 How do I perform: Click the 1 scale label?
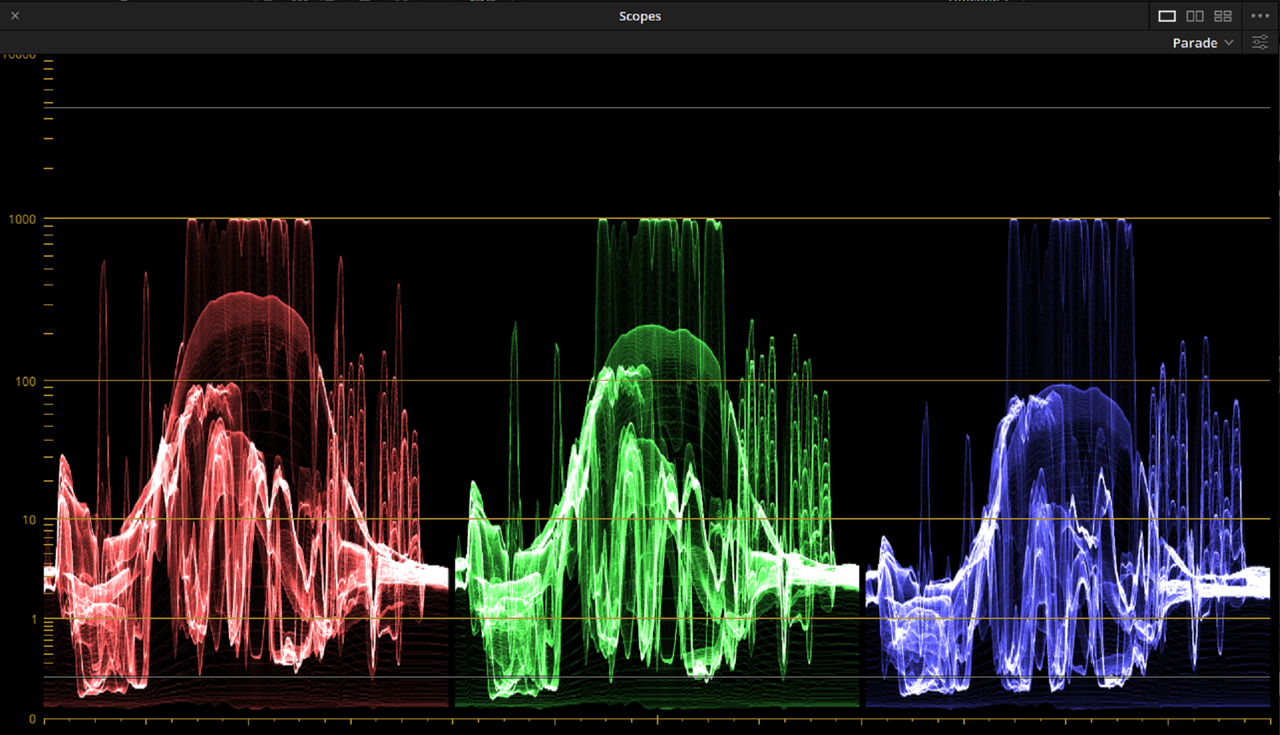click(x=32, y=620)
